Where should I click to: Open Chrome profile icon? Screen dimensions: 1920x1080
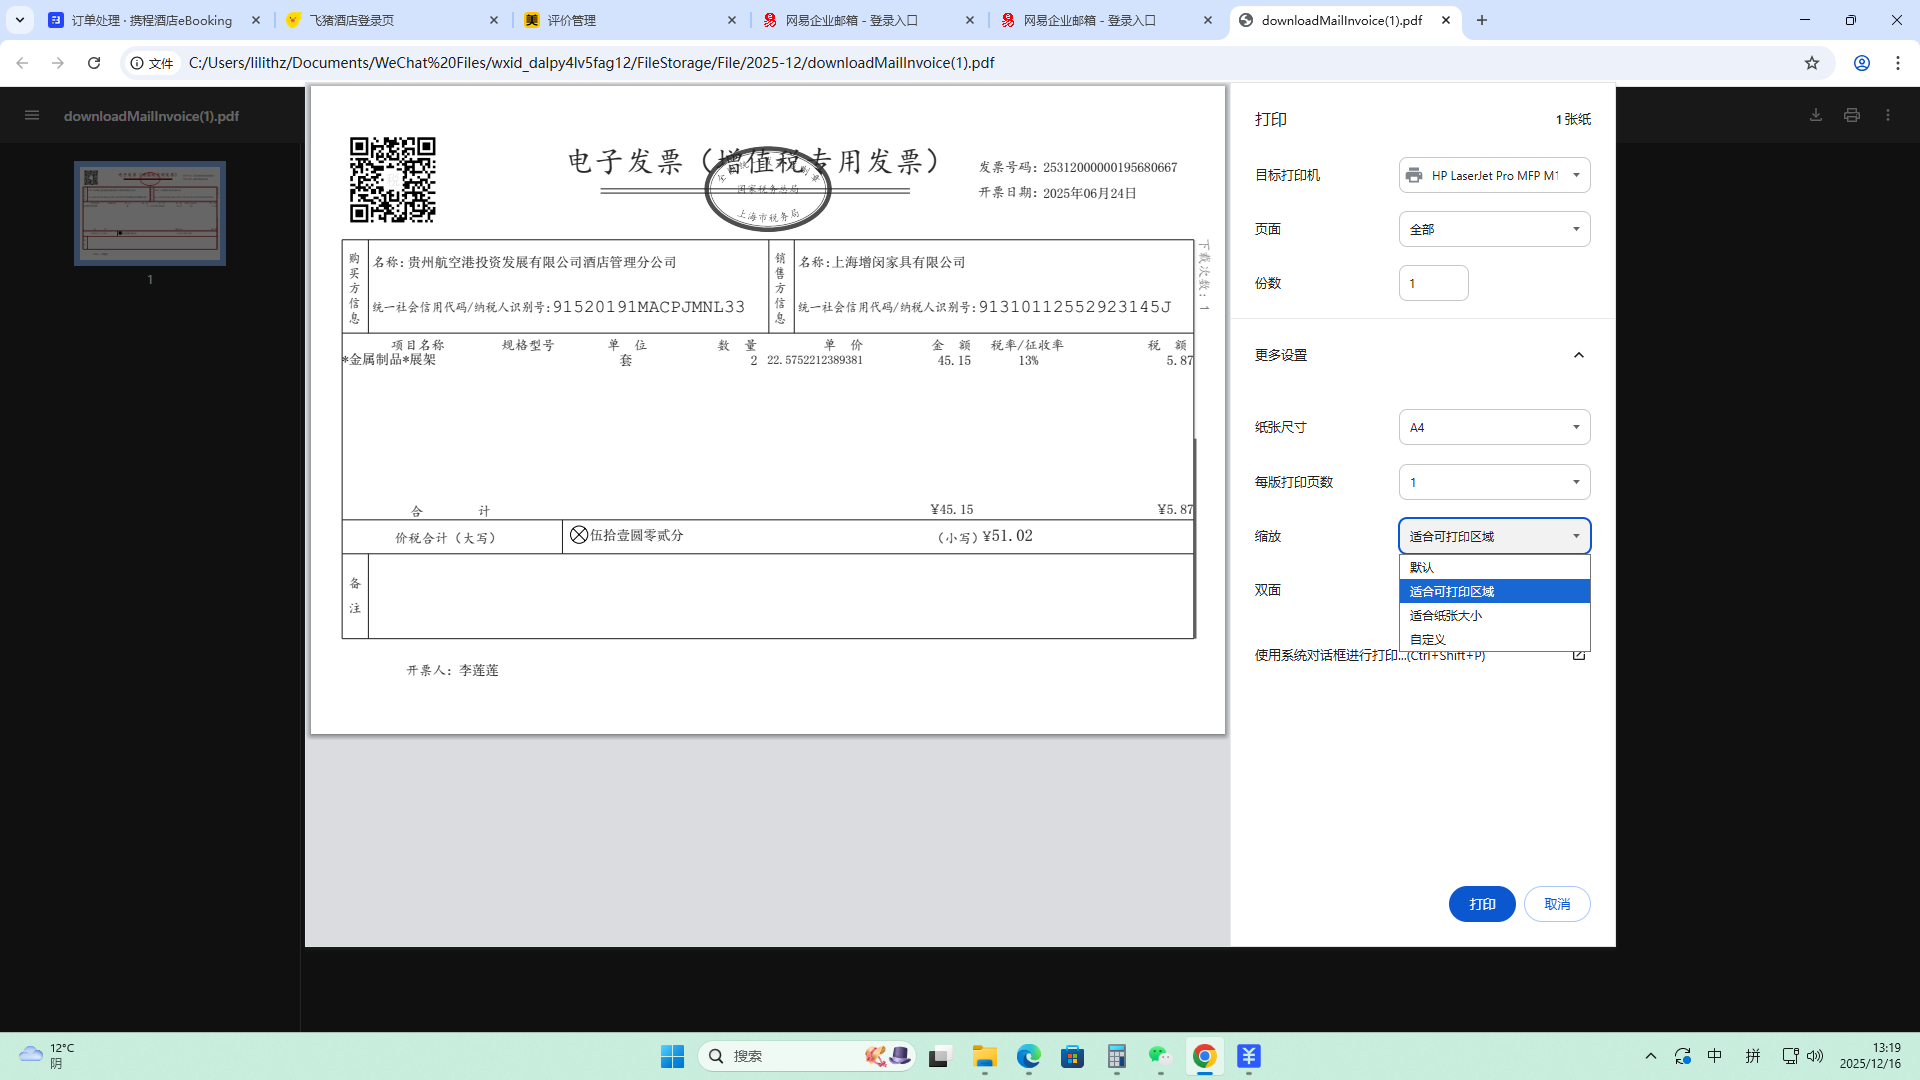click(x=1862, y=63)
